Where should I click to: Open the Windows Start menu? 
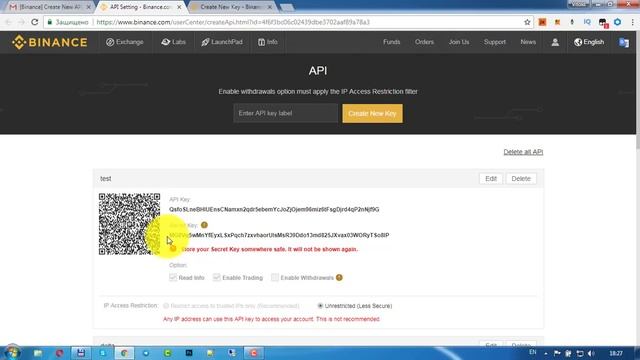pos(12,353)
